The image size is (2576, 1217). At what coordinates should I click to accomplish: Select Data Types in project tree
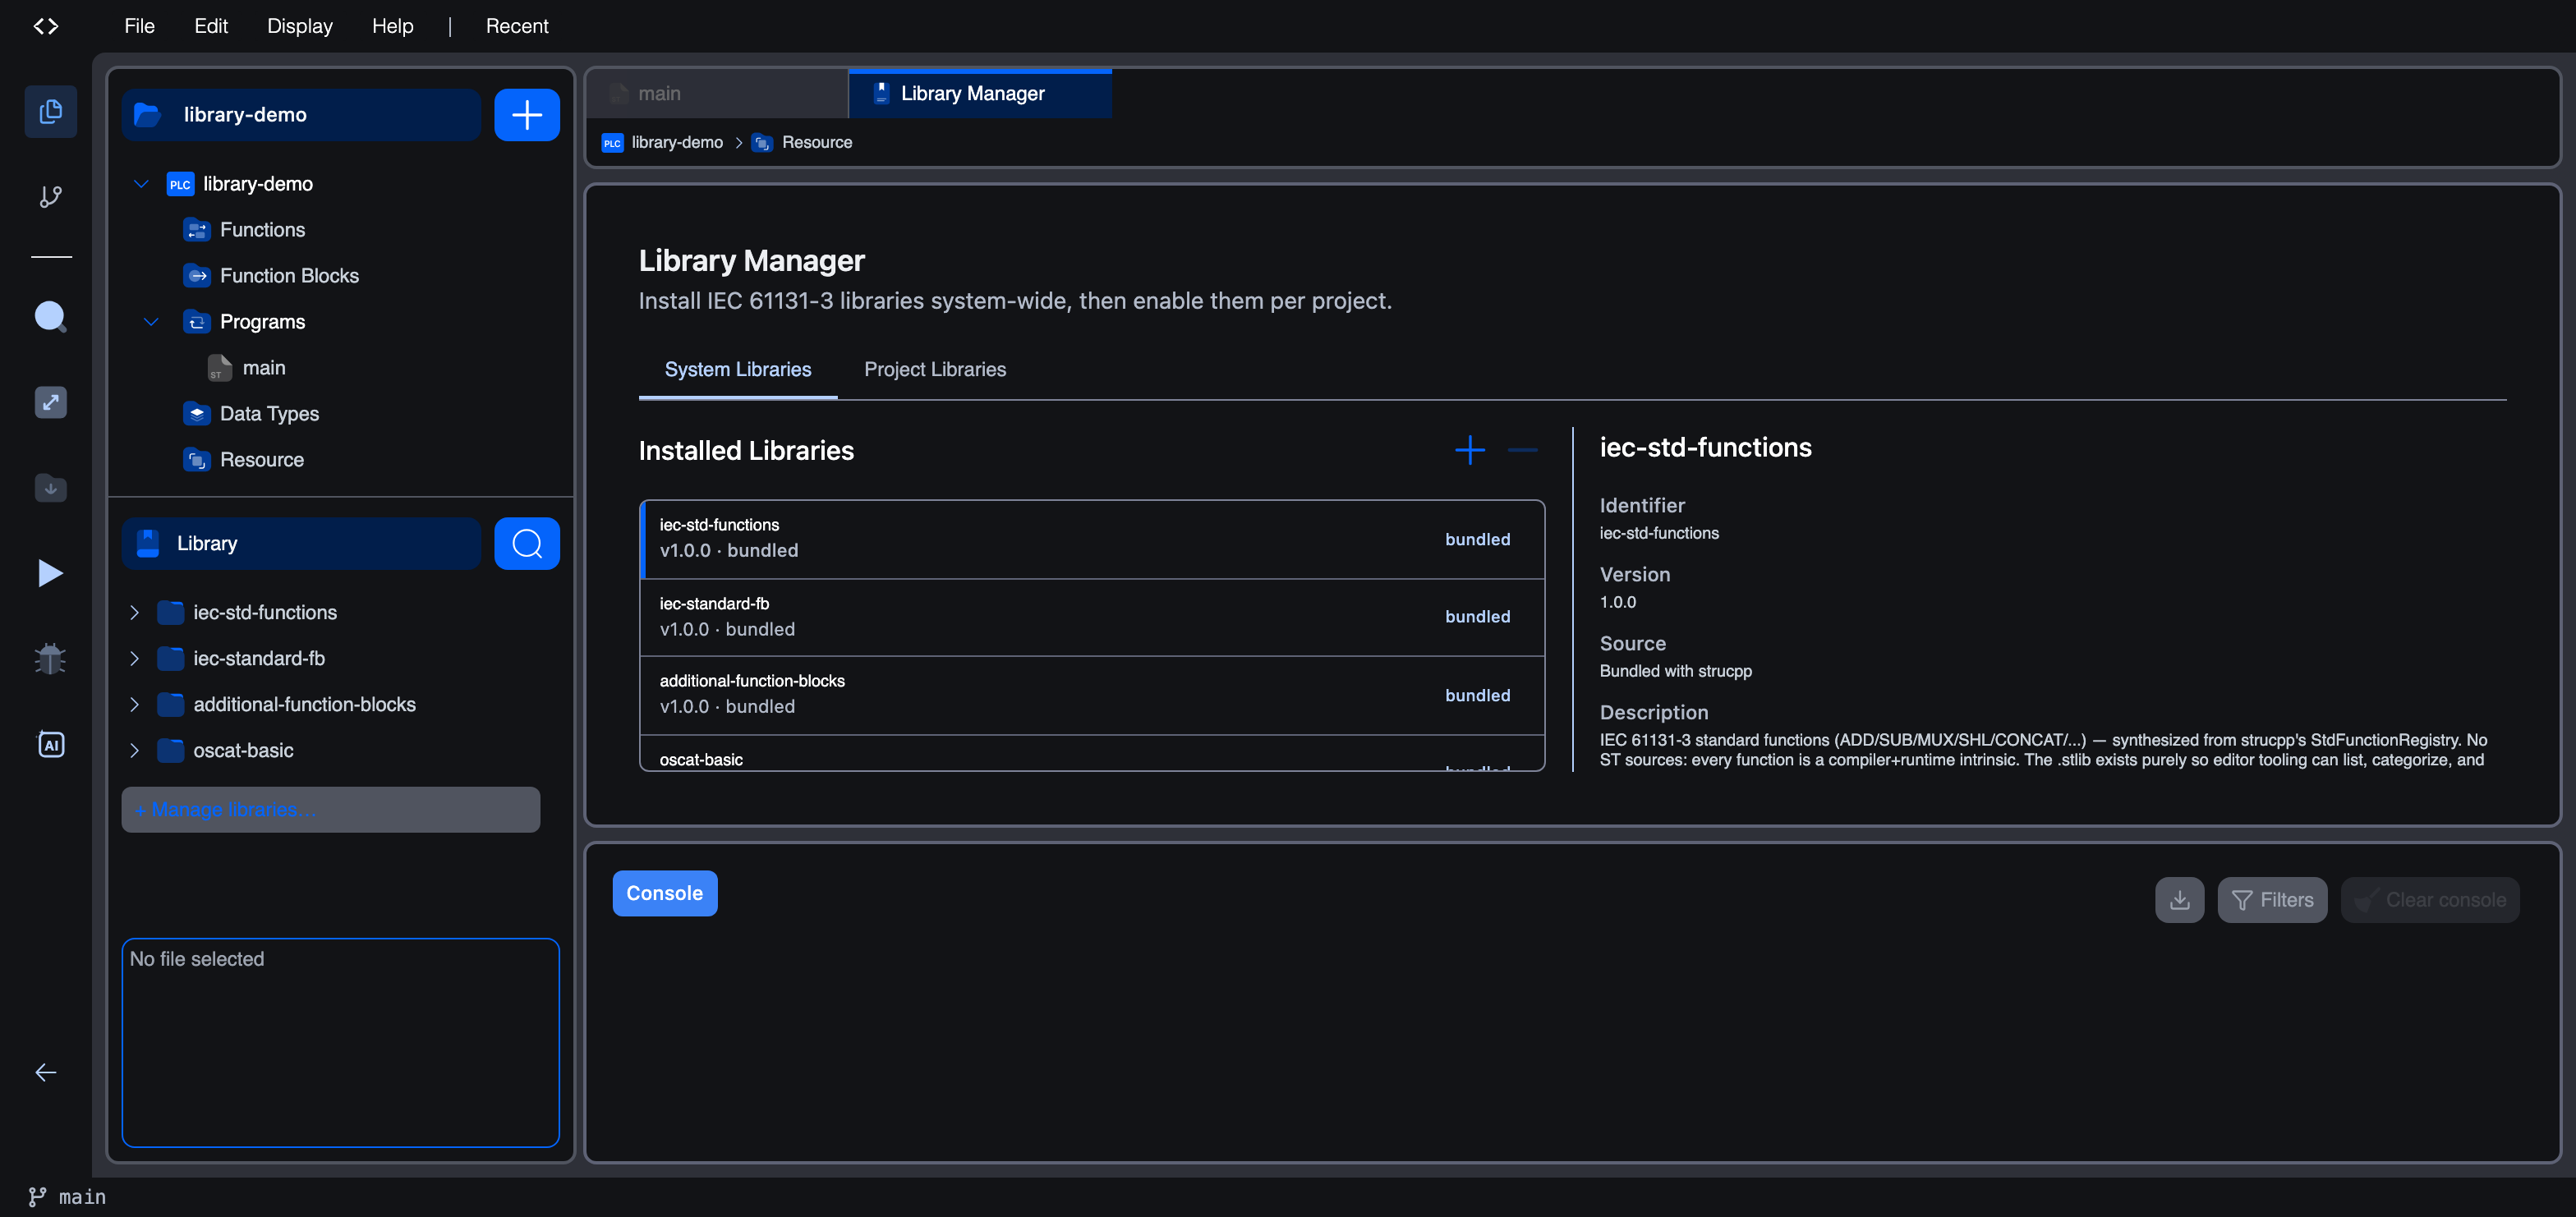[x=269, y=414]
